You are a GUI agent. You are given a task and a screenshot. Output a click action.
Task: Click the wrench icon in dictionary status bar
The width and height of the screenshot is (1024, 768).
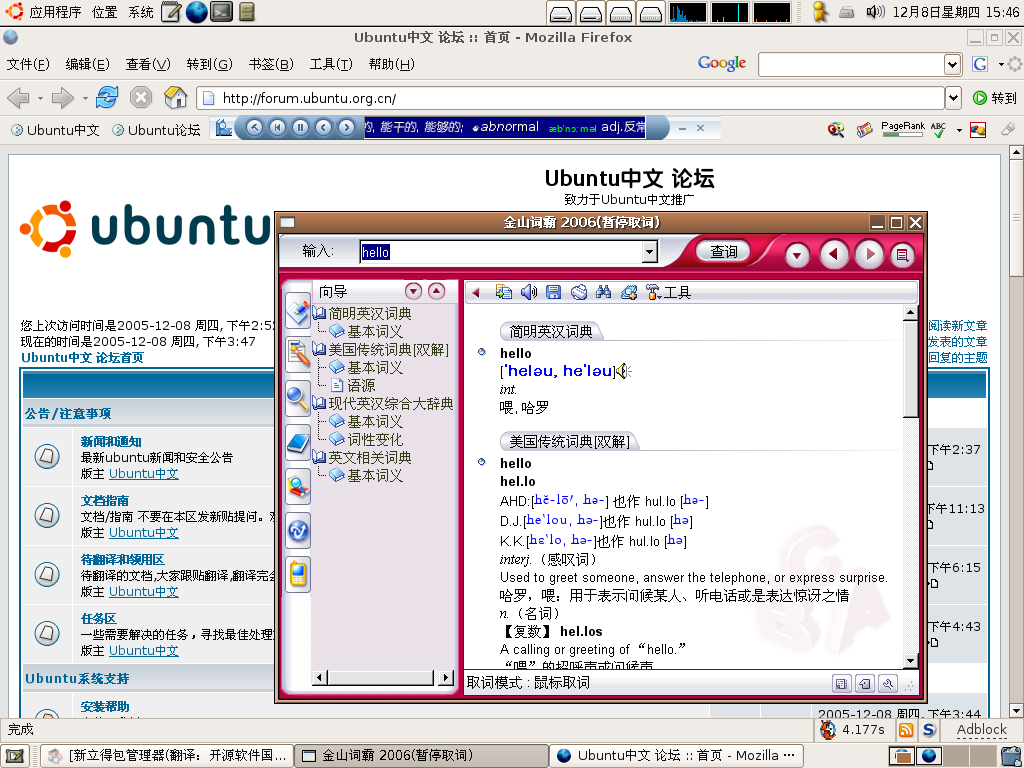(888, 684)
